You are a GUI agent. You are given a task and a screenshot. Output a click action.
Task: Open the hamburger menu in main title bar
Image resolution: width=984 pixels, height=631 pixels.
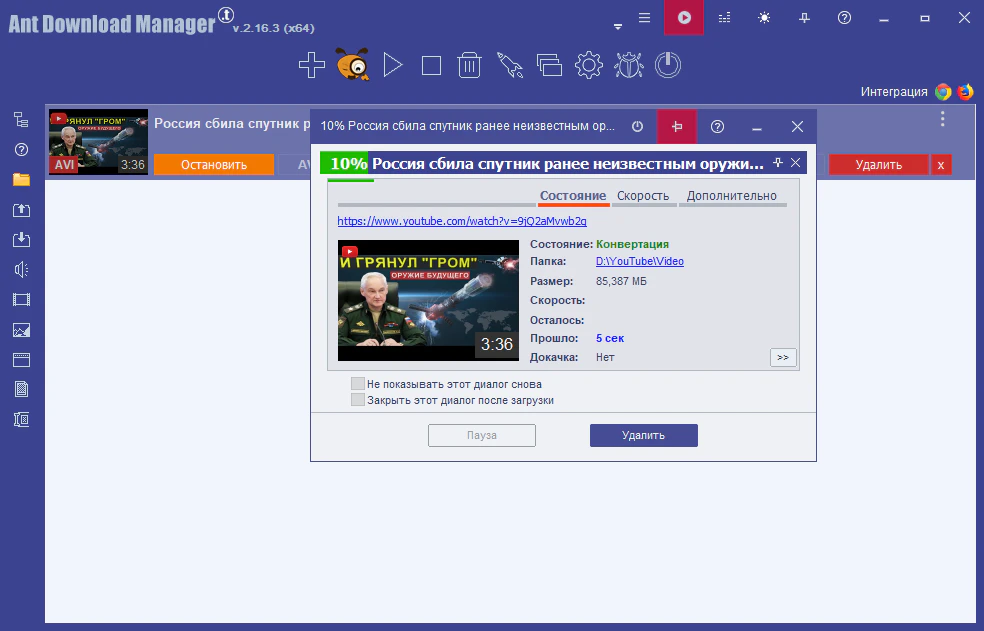(644, 18)
